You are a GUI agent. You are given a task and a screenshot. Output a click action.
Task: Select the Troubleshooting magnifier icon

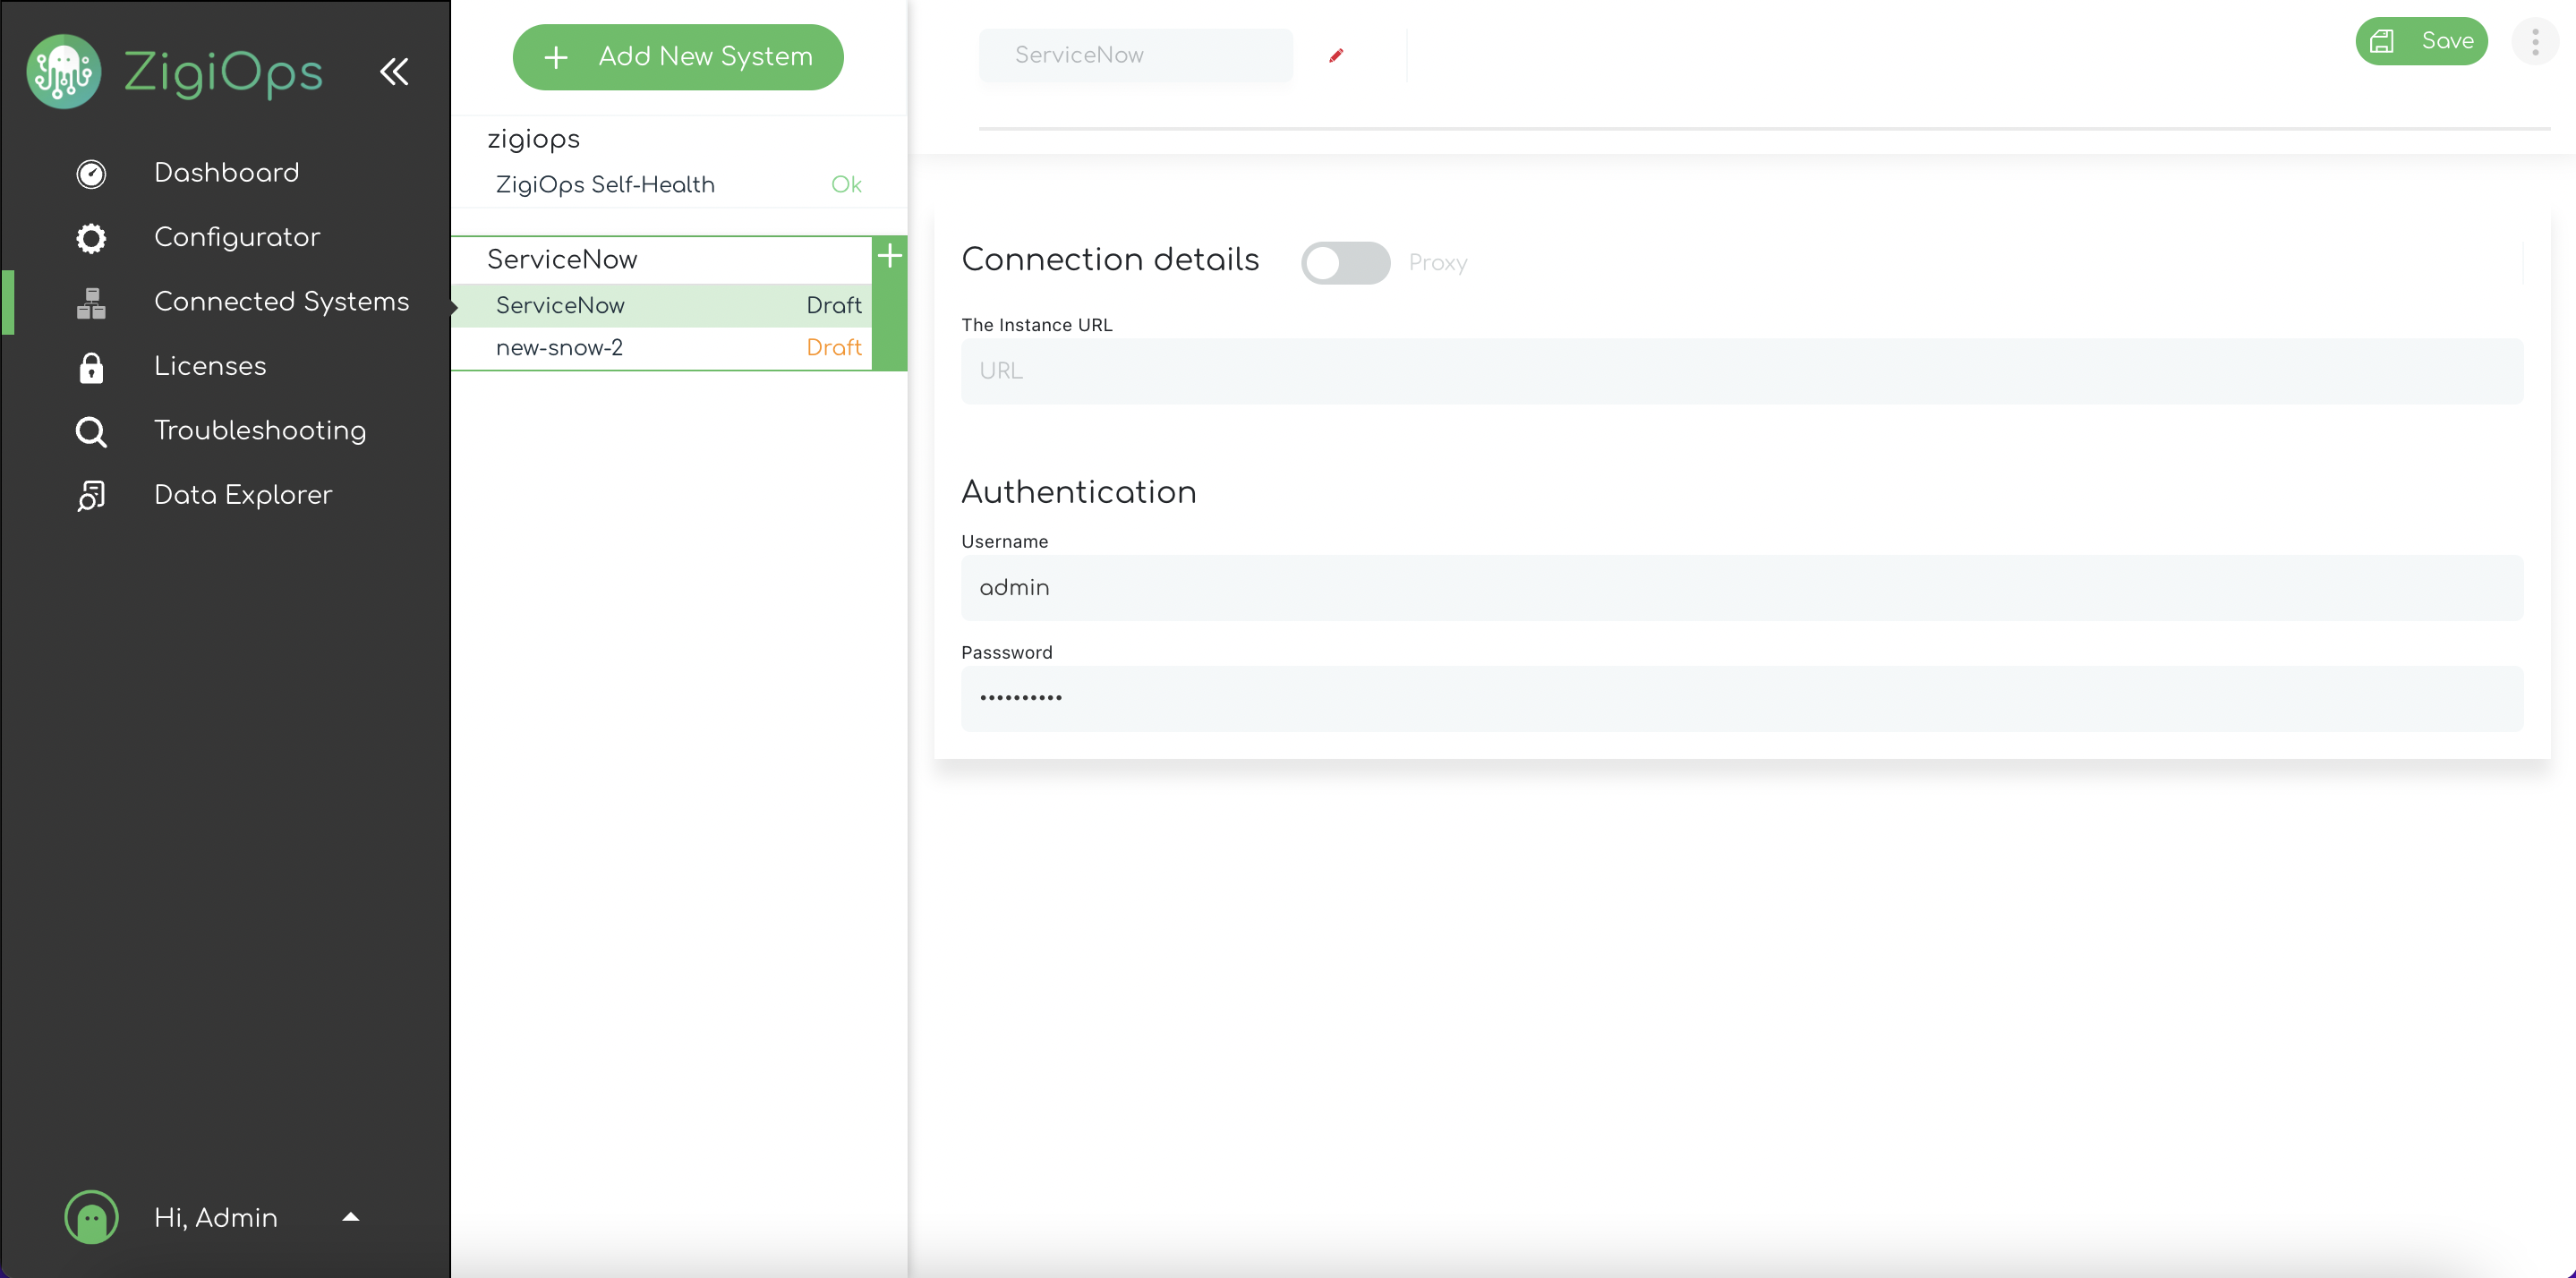(x=90, y=431)
